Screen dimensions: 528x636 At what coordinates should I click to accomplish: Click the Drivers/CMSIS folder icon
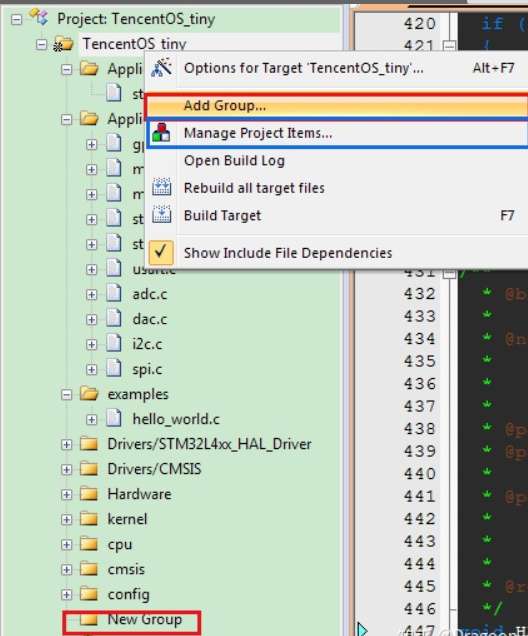(x=89, y=469)
